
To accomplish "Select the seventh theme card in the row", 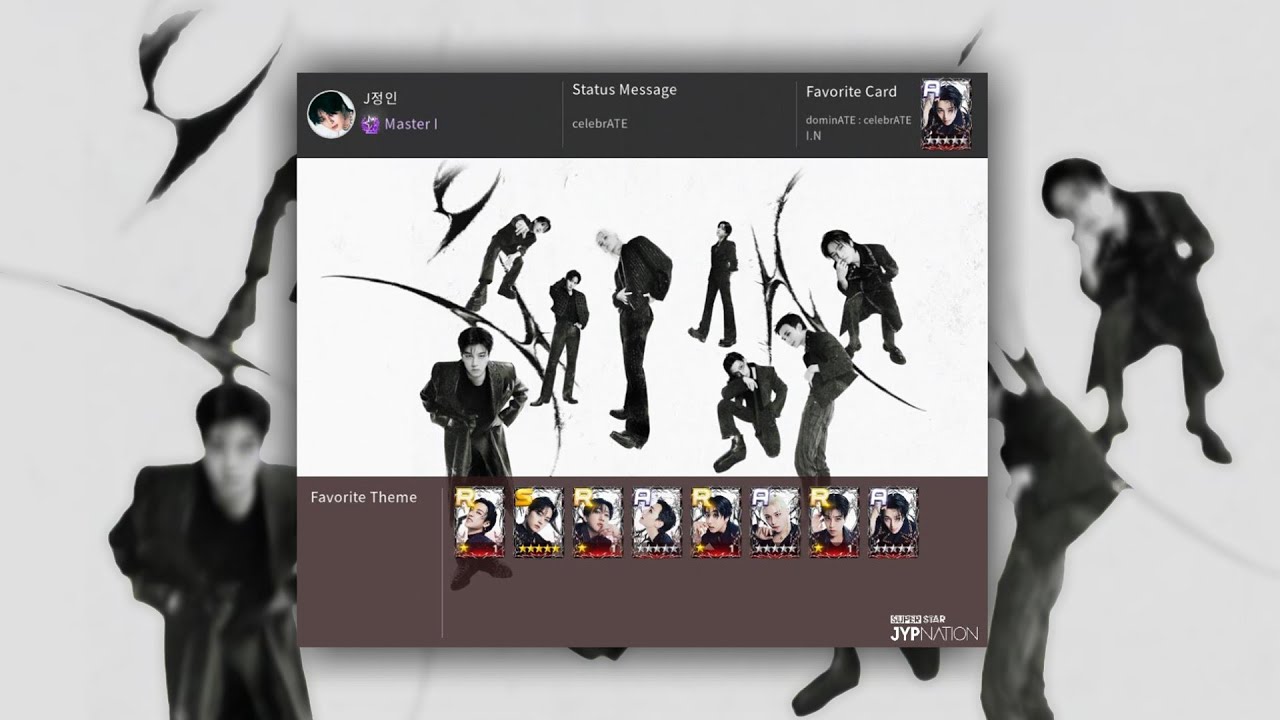I will pyautogui.click(x=834, y=522).
